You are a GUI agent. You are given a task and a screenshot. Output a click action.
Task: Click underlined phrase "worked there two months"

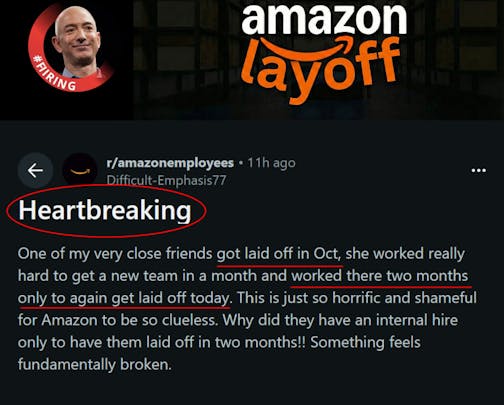click(380, 276)
